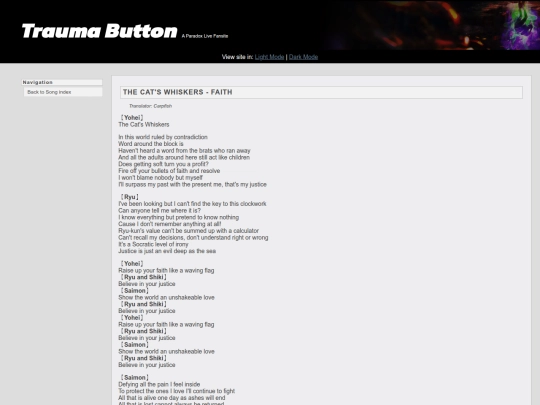Click lyric 'Word around the block is'
540x405 pixels.
pos(151,144)
